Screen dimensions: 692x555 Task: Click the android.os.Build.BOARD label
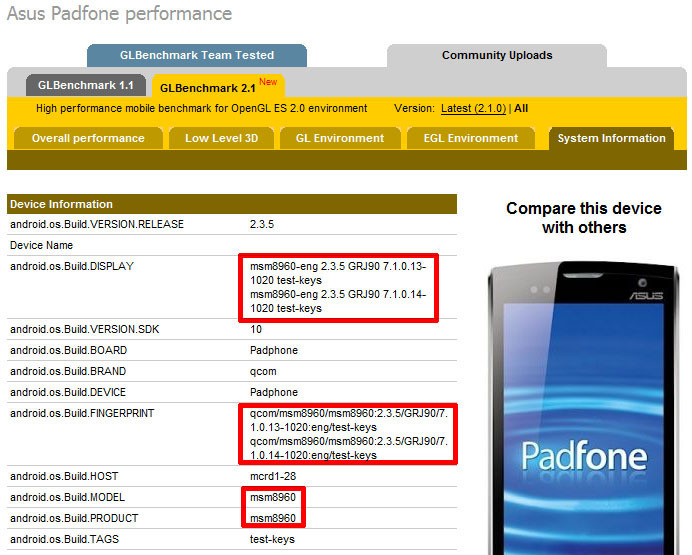(x=68, y=350)
